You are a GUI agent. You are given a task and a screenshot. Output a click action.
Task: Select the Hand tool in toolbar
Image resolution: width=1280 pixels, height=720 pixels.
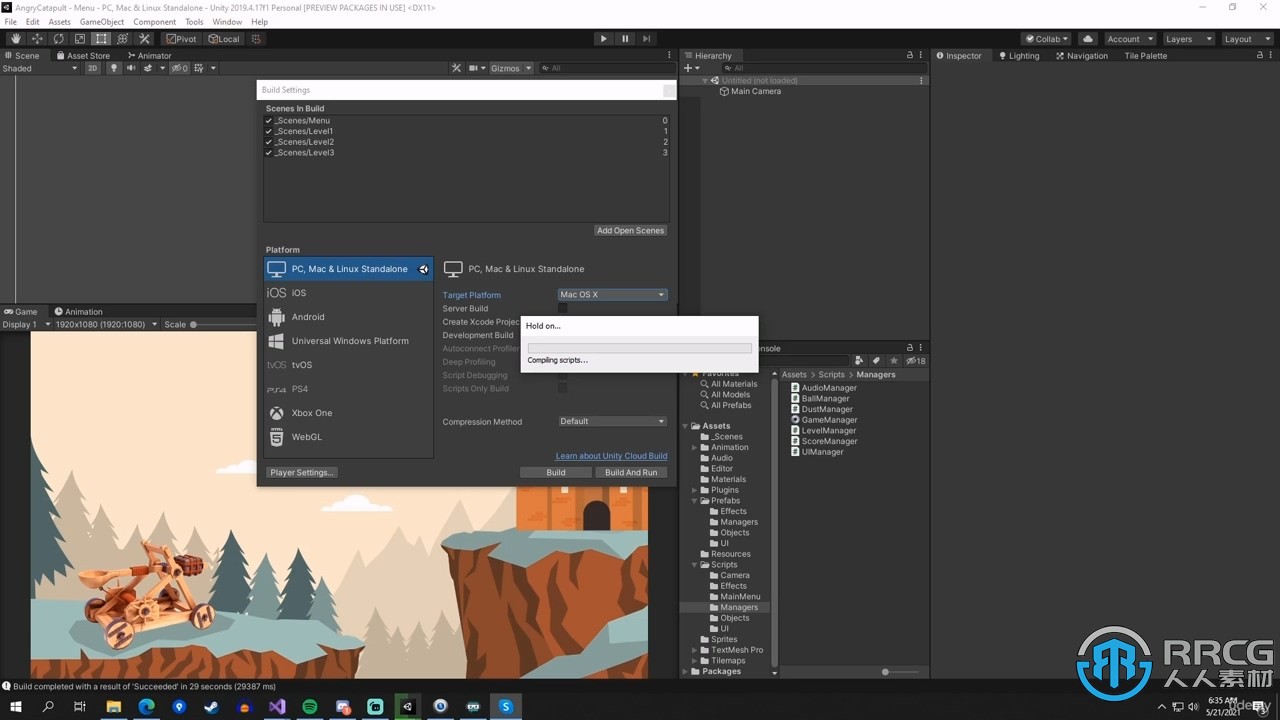pyautogui.click(x=16, y=39)
